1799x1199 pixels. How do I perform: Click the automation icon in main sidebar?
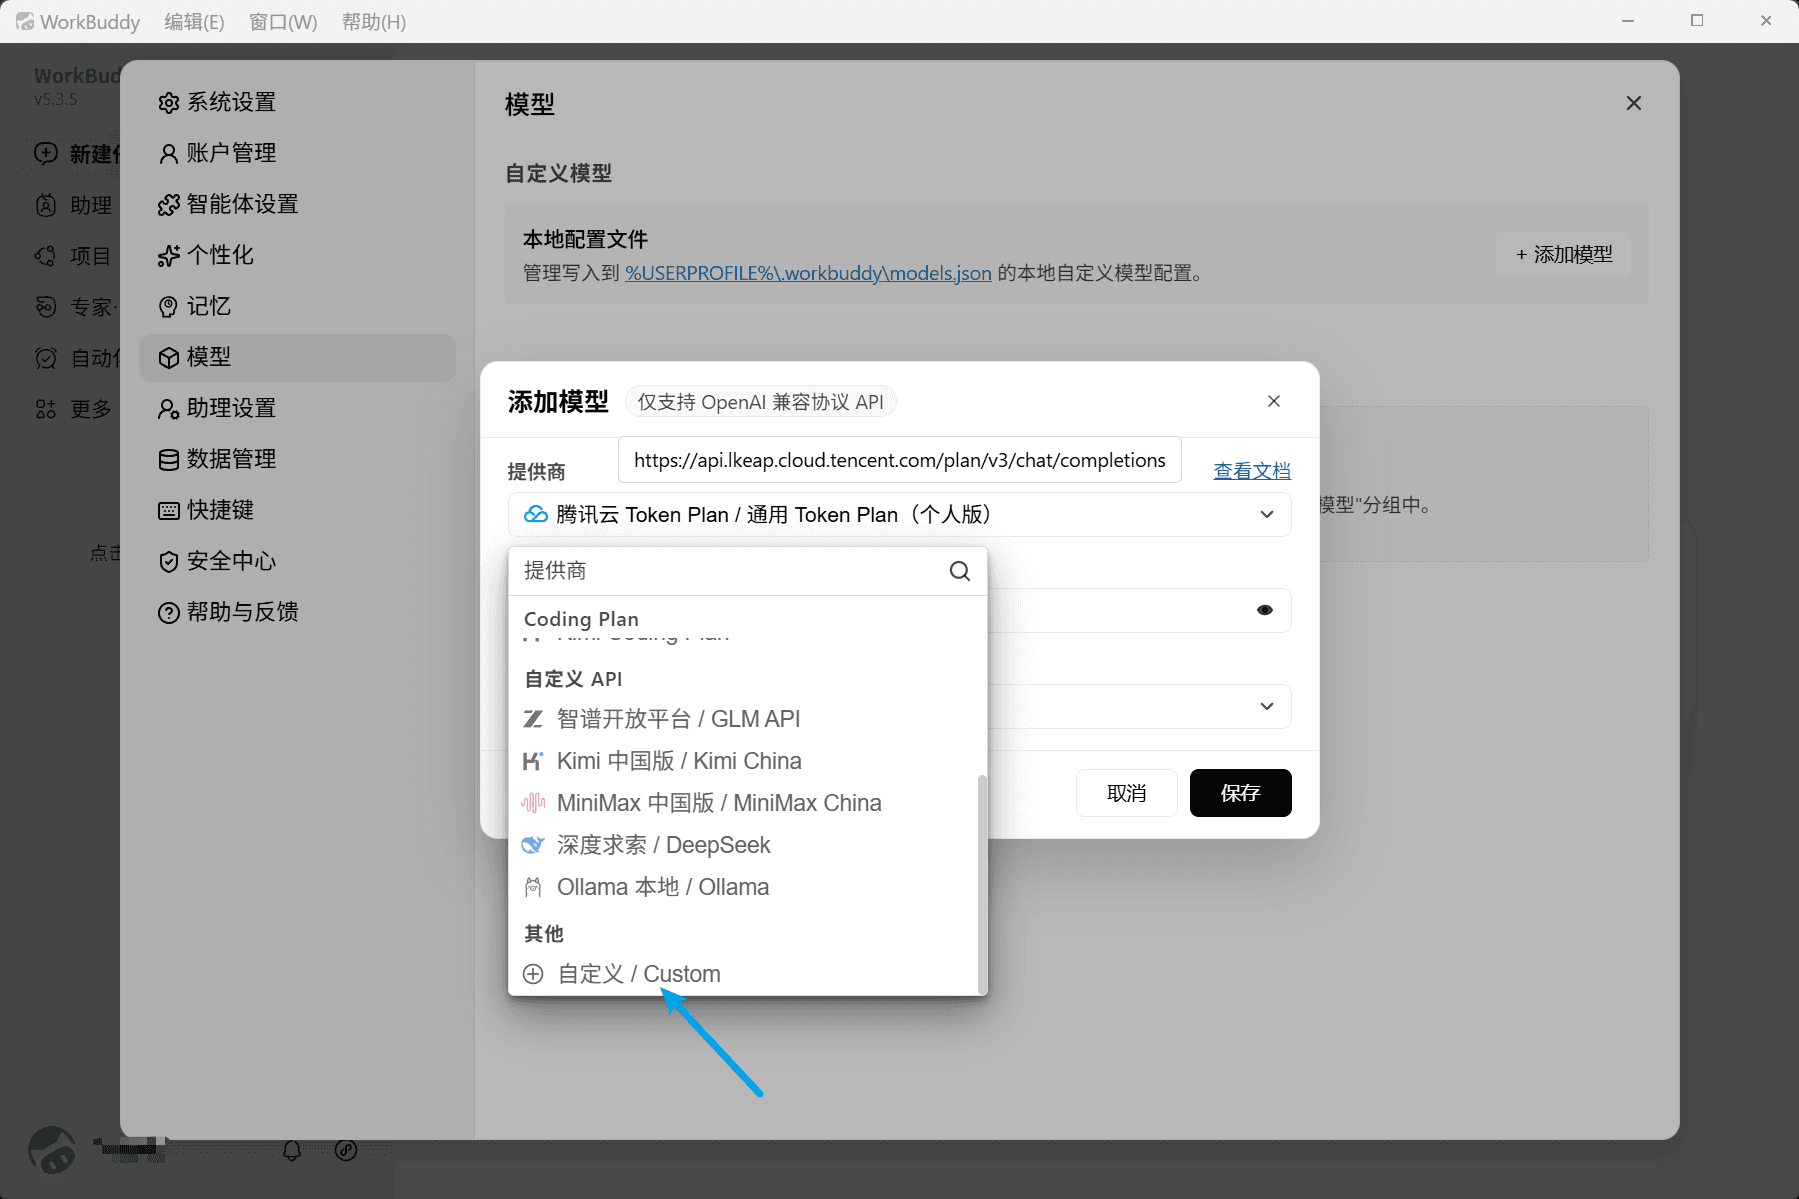pos(46,358)
